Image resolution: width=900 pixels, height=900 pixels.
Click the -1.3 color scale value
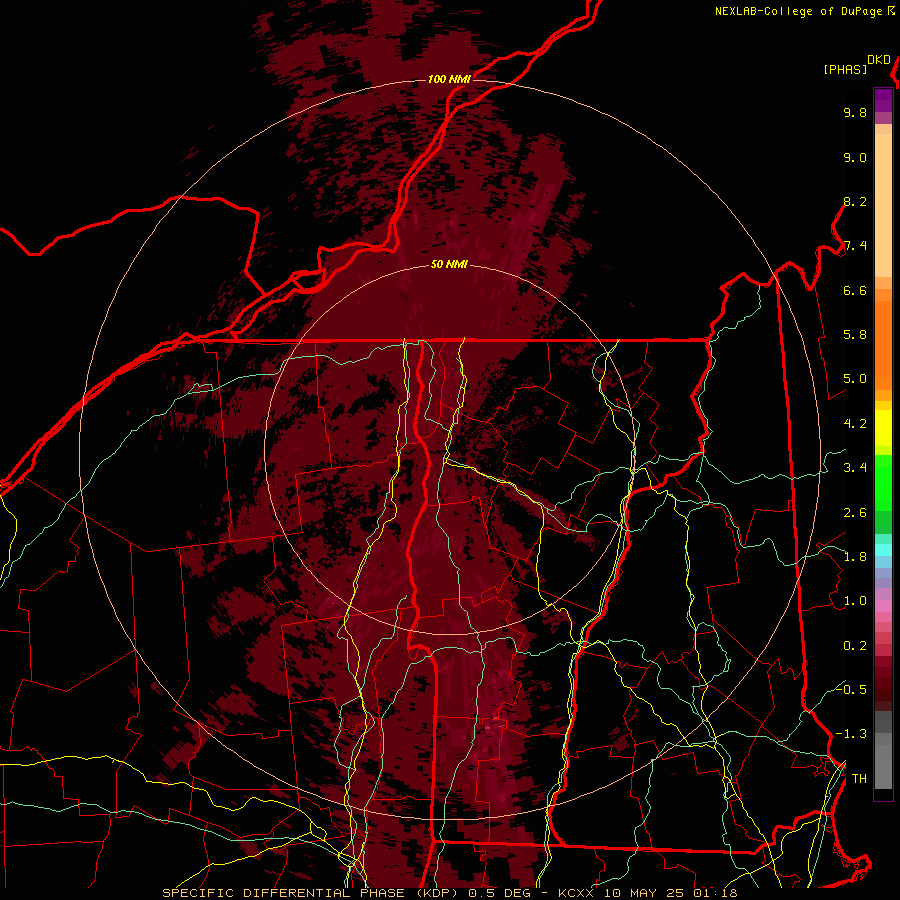point(851,734)
